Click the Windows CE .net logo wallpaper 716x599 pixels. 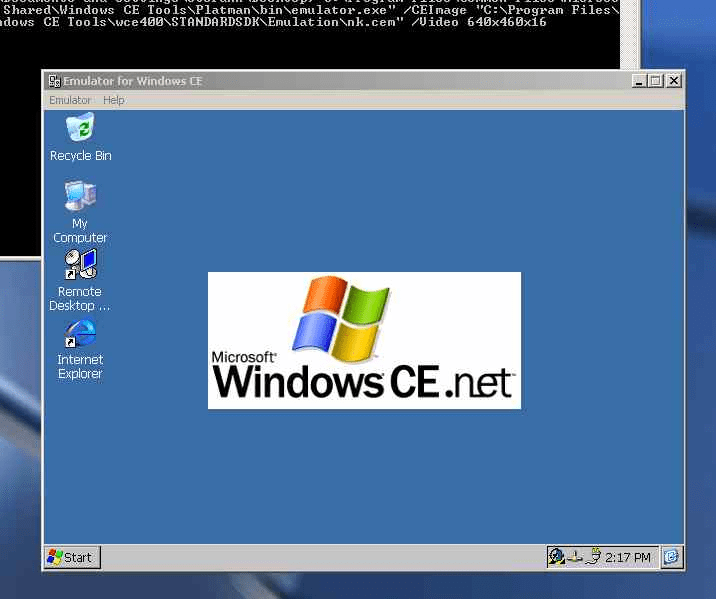point(364,341)
